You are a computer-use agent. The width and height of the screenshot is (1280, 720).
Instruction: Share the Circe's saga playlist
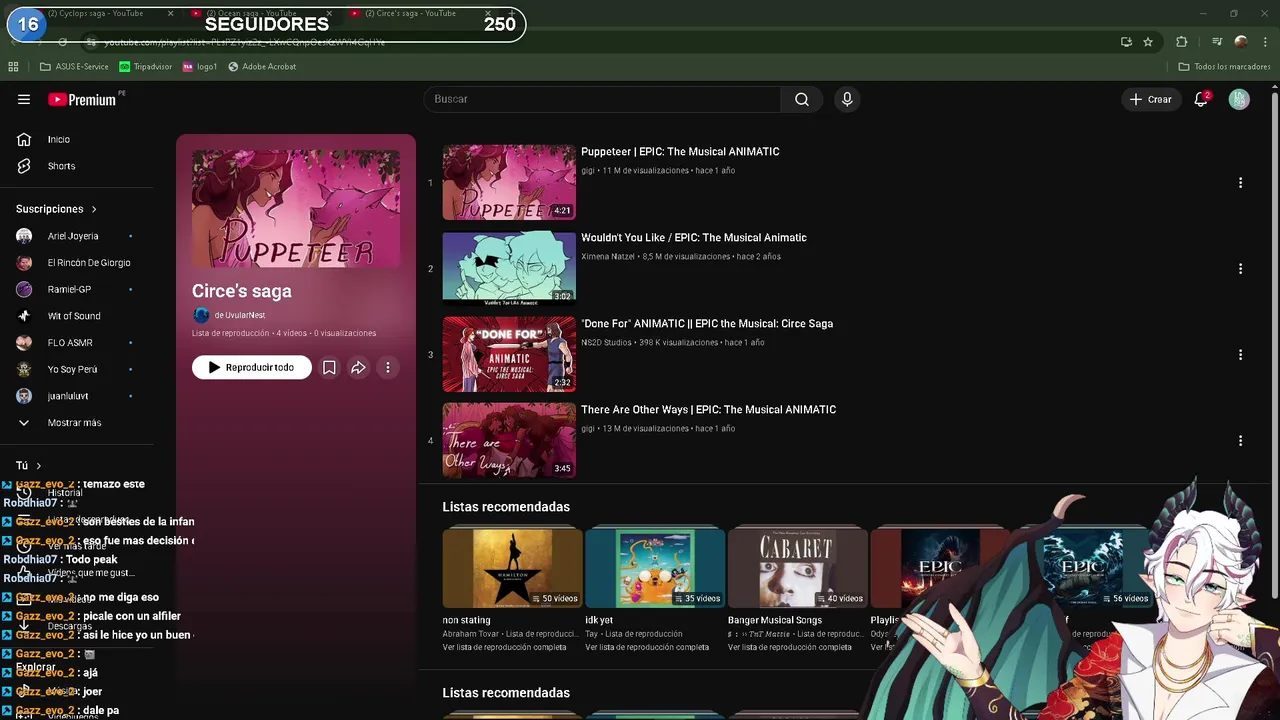coord(358,367)
